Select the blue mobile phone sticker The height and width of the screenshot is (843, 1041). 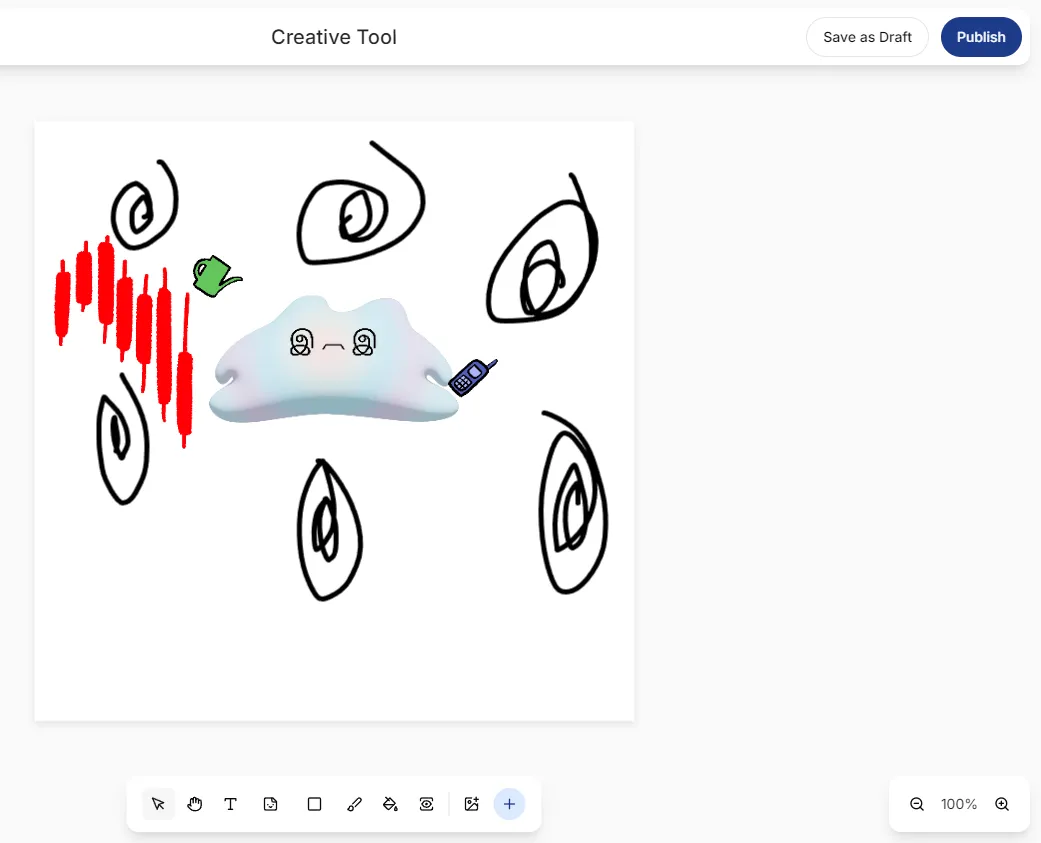[469, 377]
